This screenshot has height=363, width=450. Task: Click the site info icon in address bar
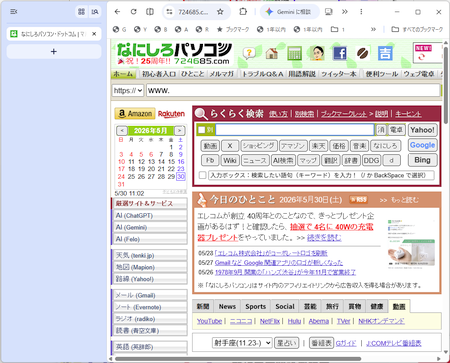169,12
